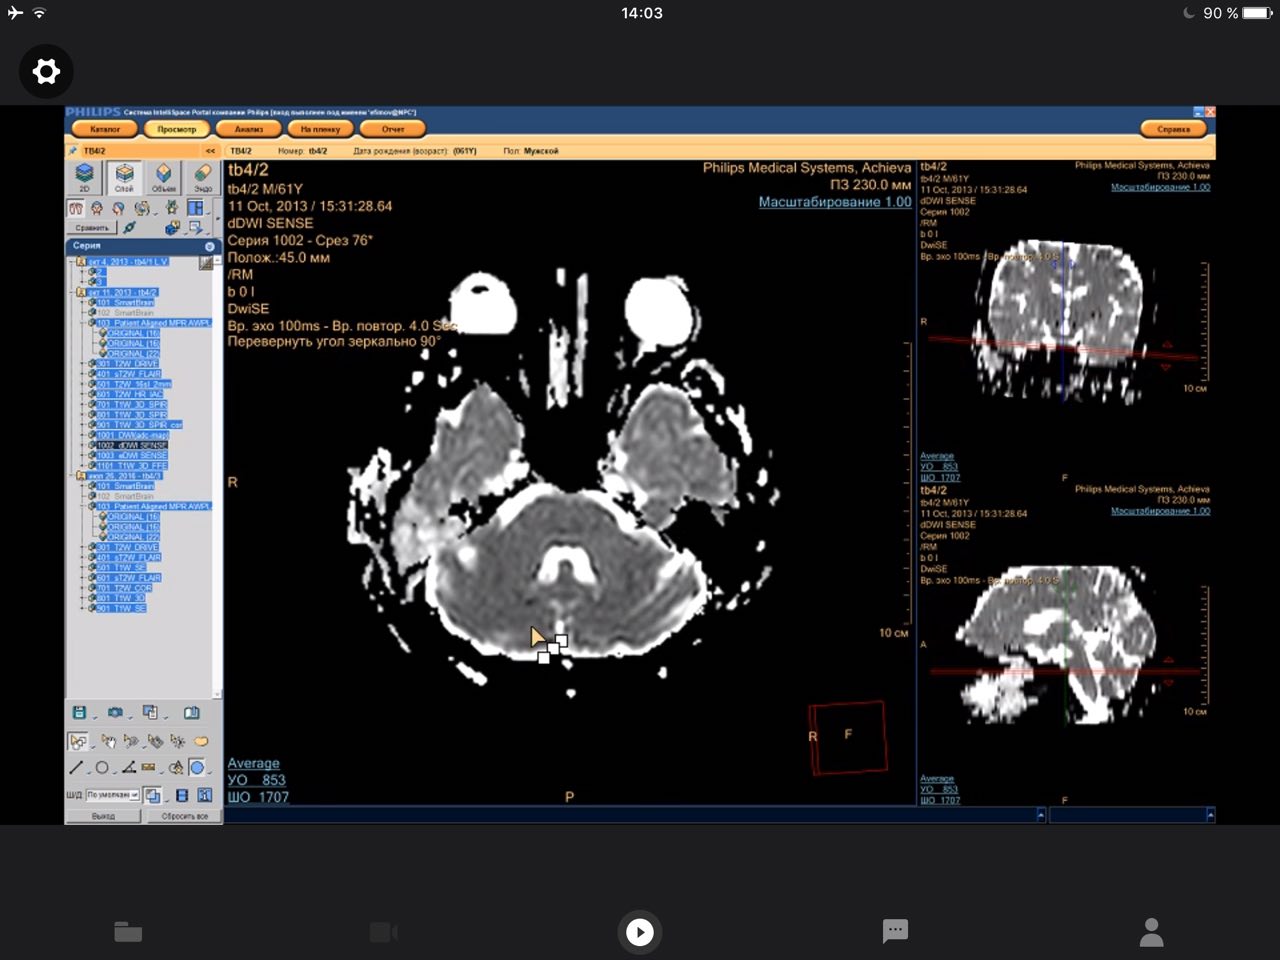Click the camera snapshot icon
The height and width of the screenshot is (960, 1280).
point(115,712)
